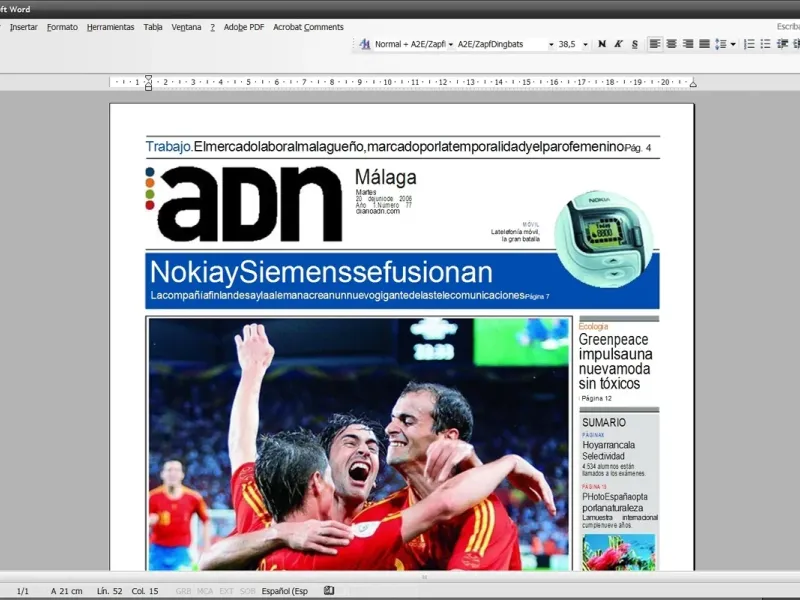The height and width of the screenshot is (600, 800).
Task: Open the Formato menu
Action: tap(62, 27)
